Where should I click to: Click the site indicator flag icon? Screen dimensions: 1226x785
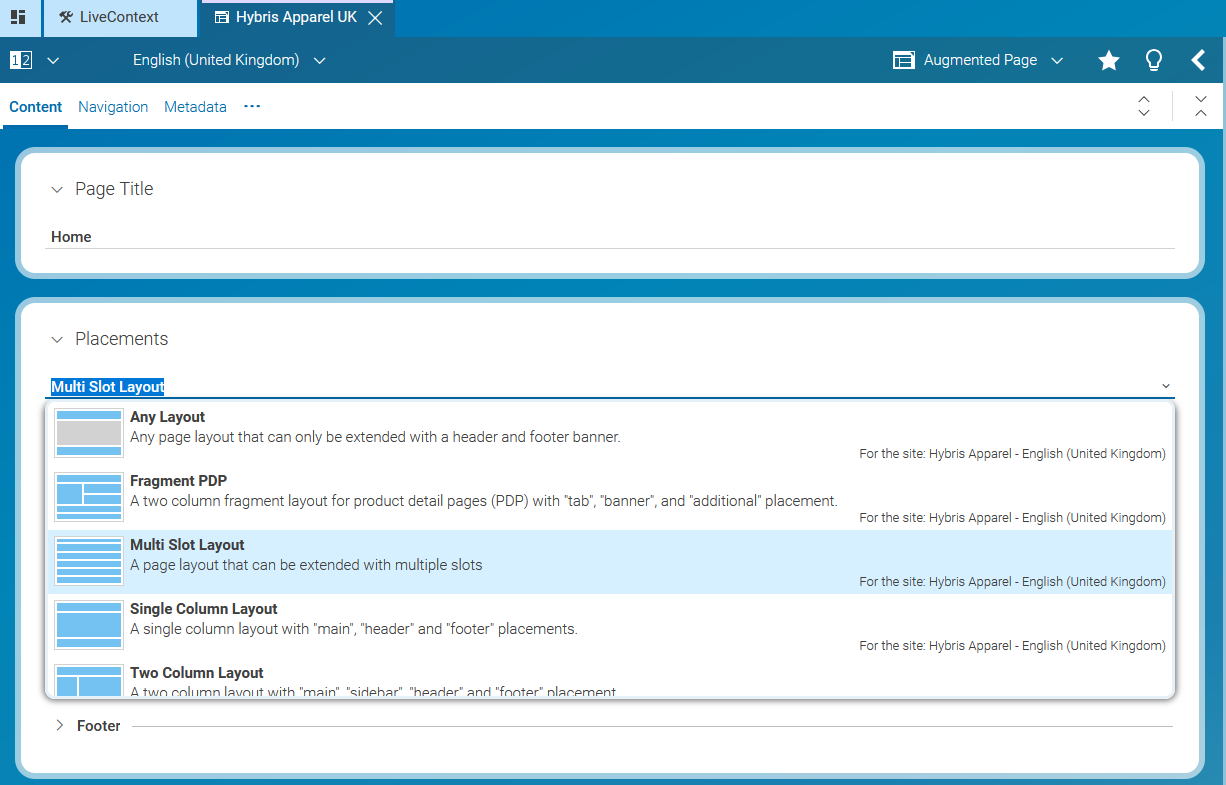[21, 60]
